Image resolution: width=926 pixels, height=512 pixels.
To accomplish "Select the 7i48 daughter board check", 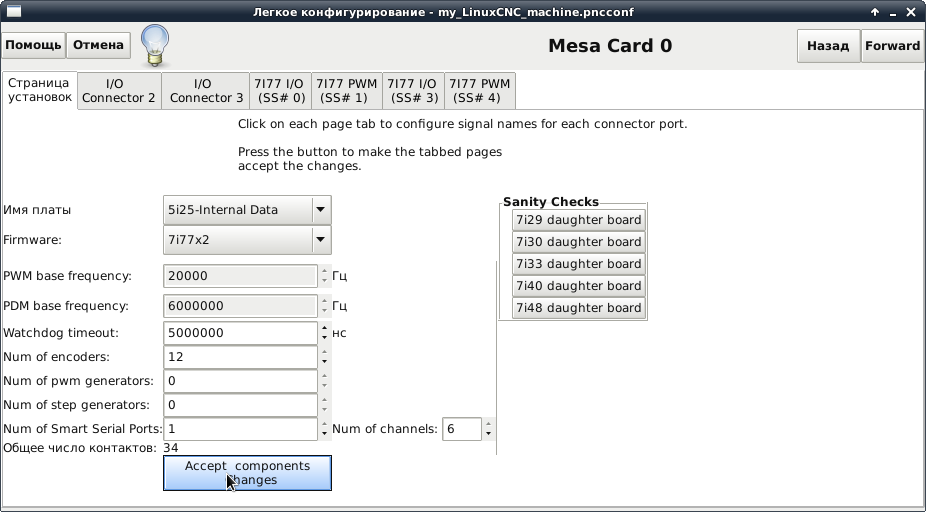I will click(x=578, y=308).
